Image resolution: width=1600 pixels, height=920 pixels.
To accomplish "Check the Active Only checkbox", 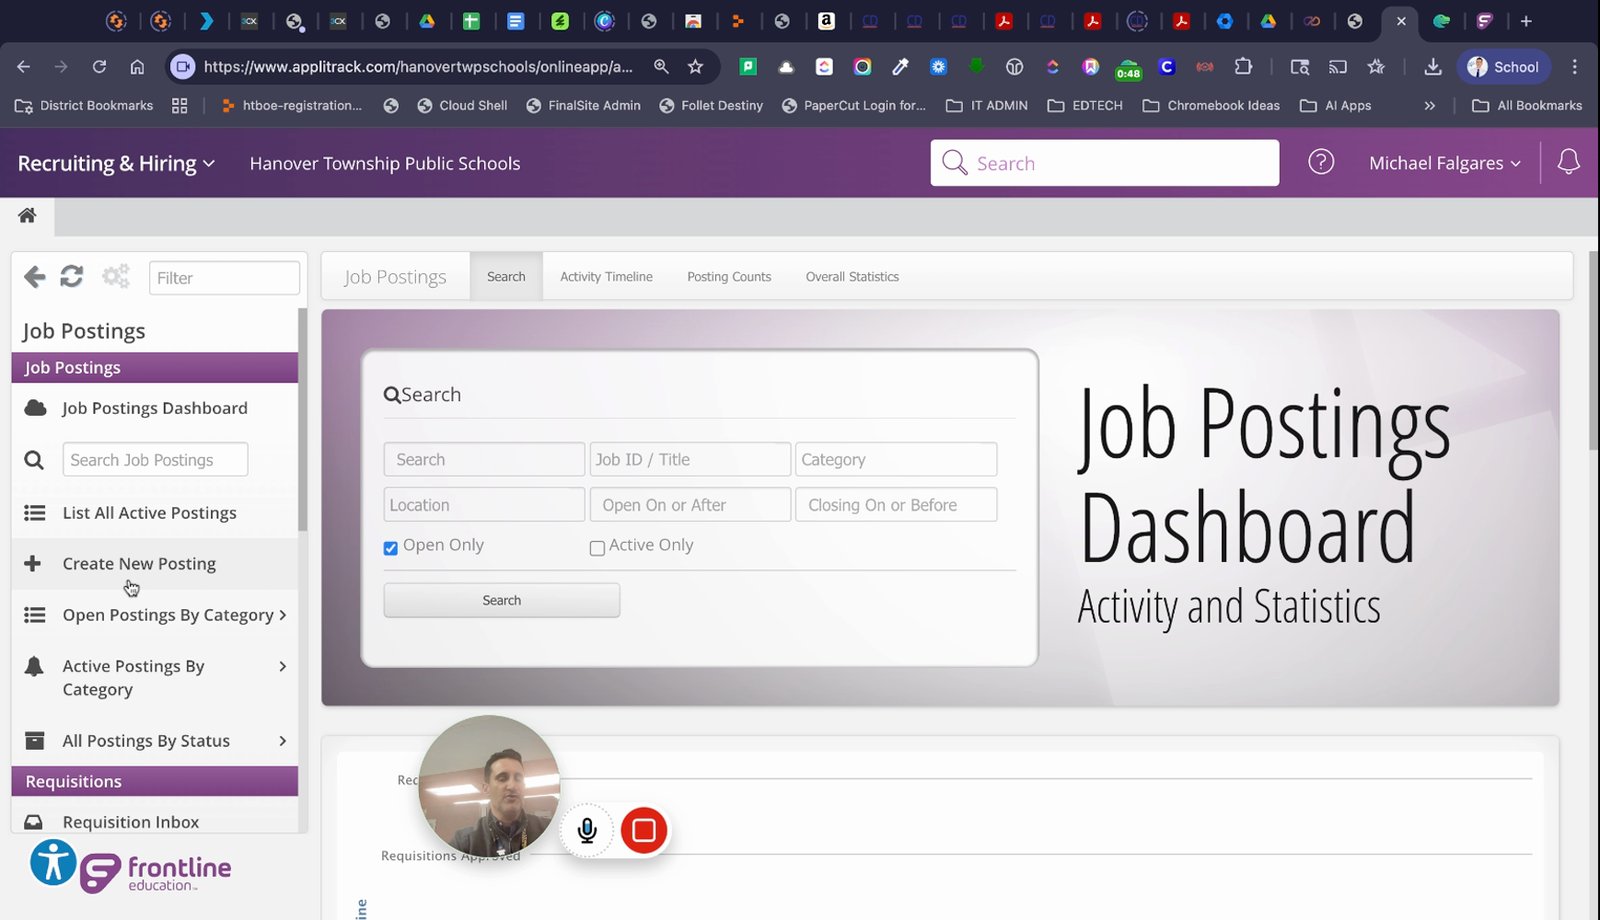I will [597, 547].
